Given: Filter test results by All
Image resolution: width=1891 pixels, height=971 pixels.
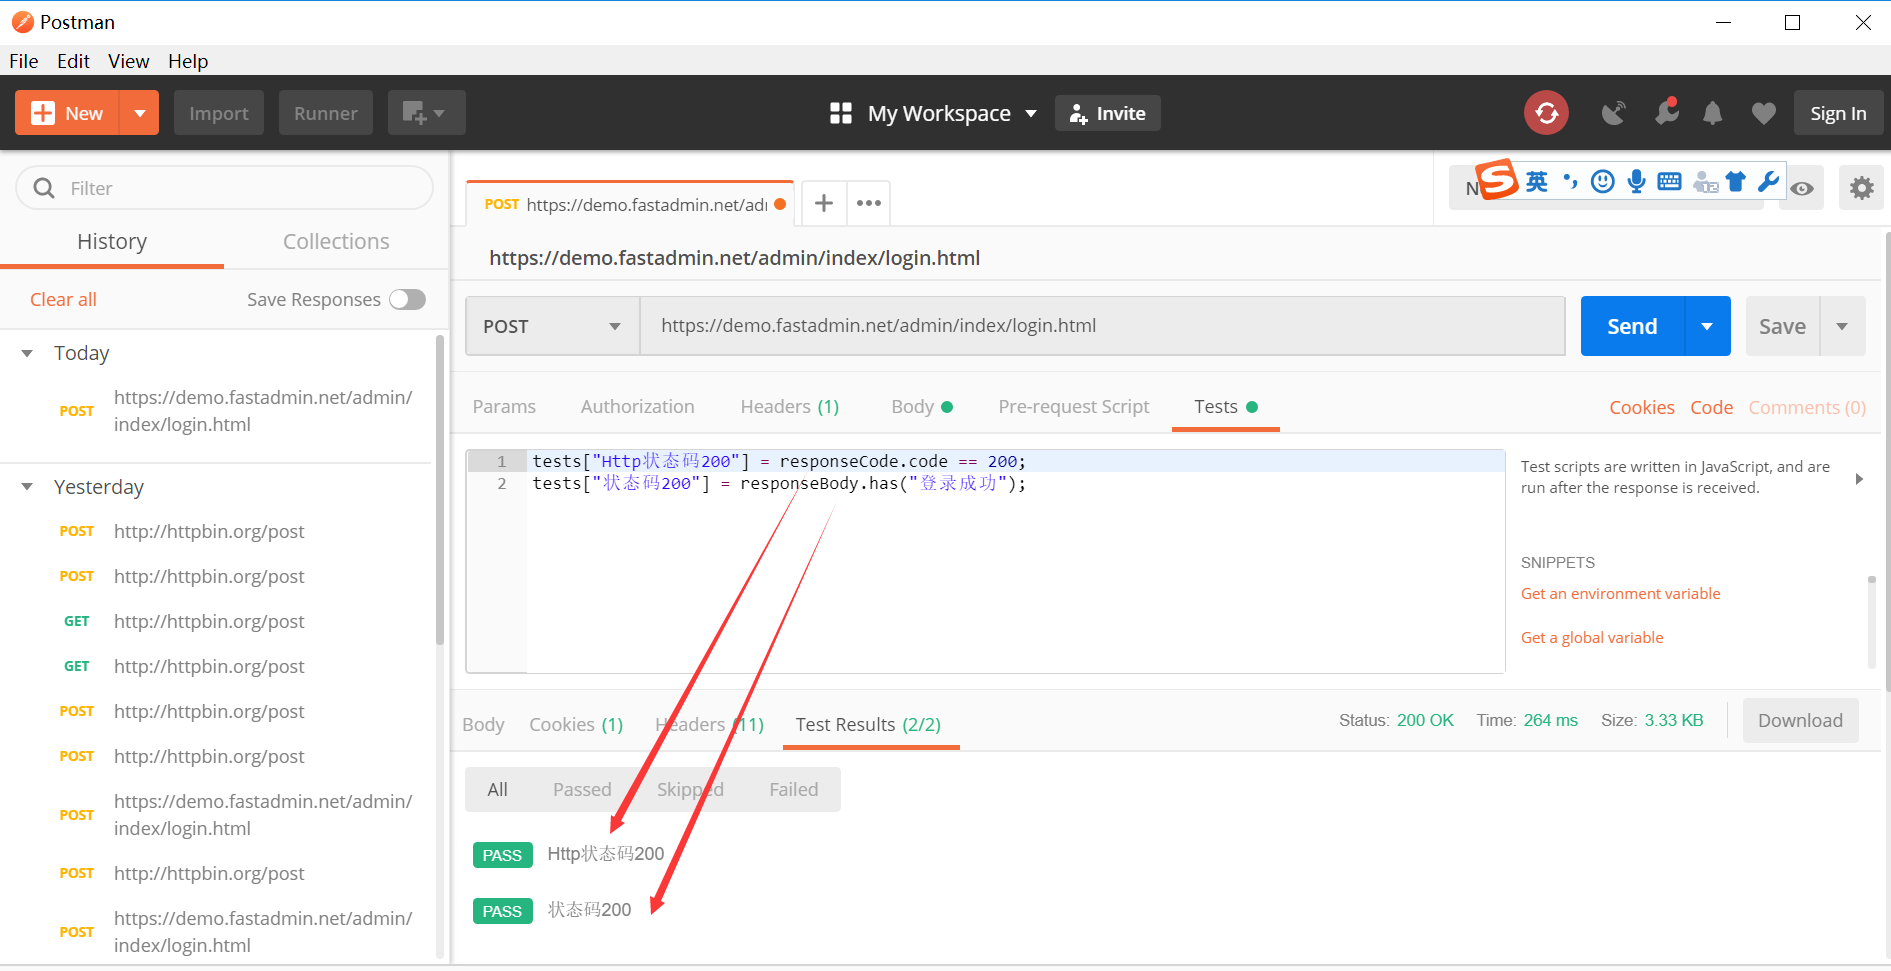Looking at the screenshot, I should [497, 790].
